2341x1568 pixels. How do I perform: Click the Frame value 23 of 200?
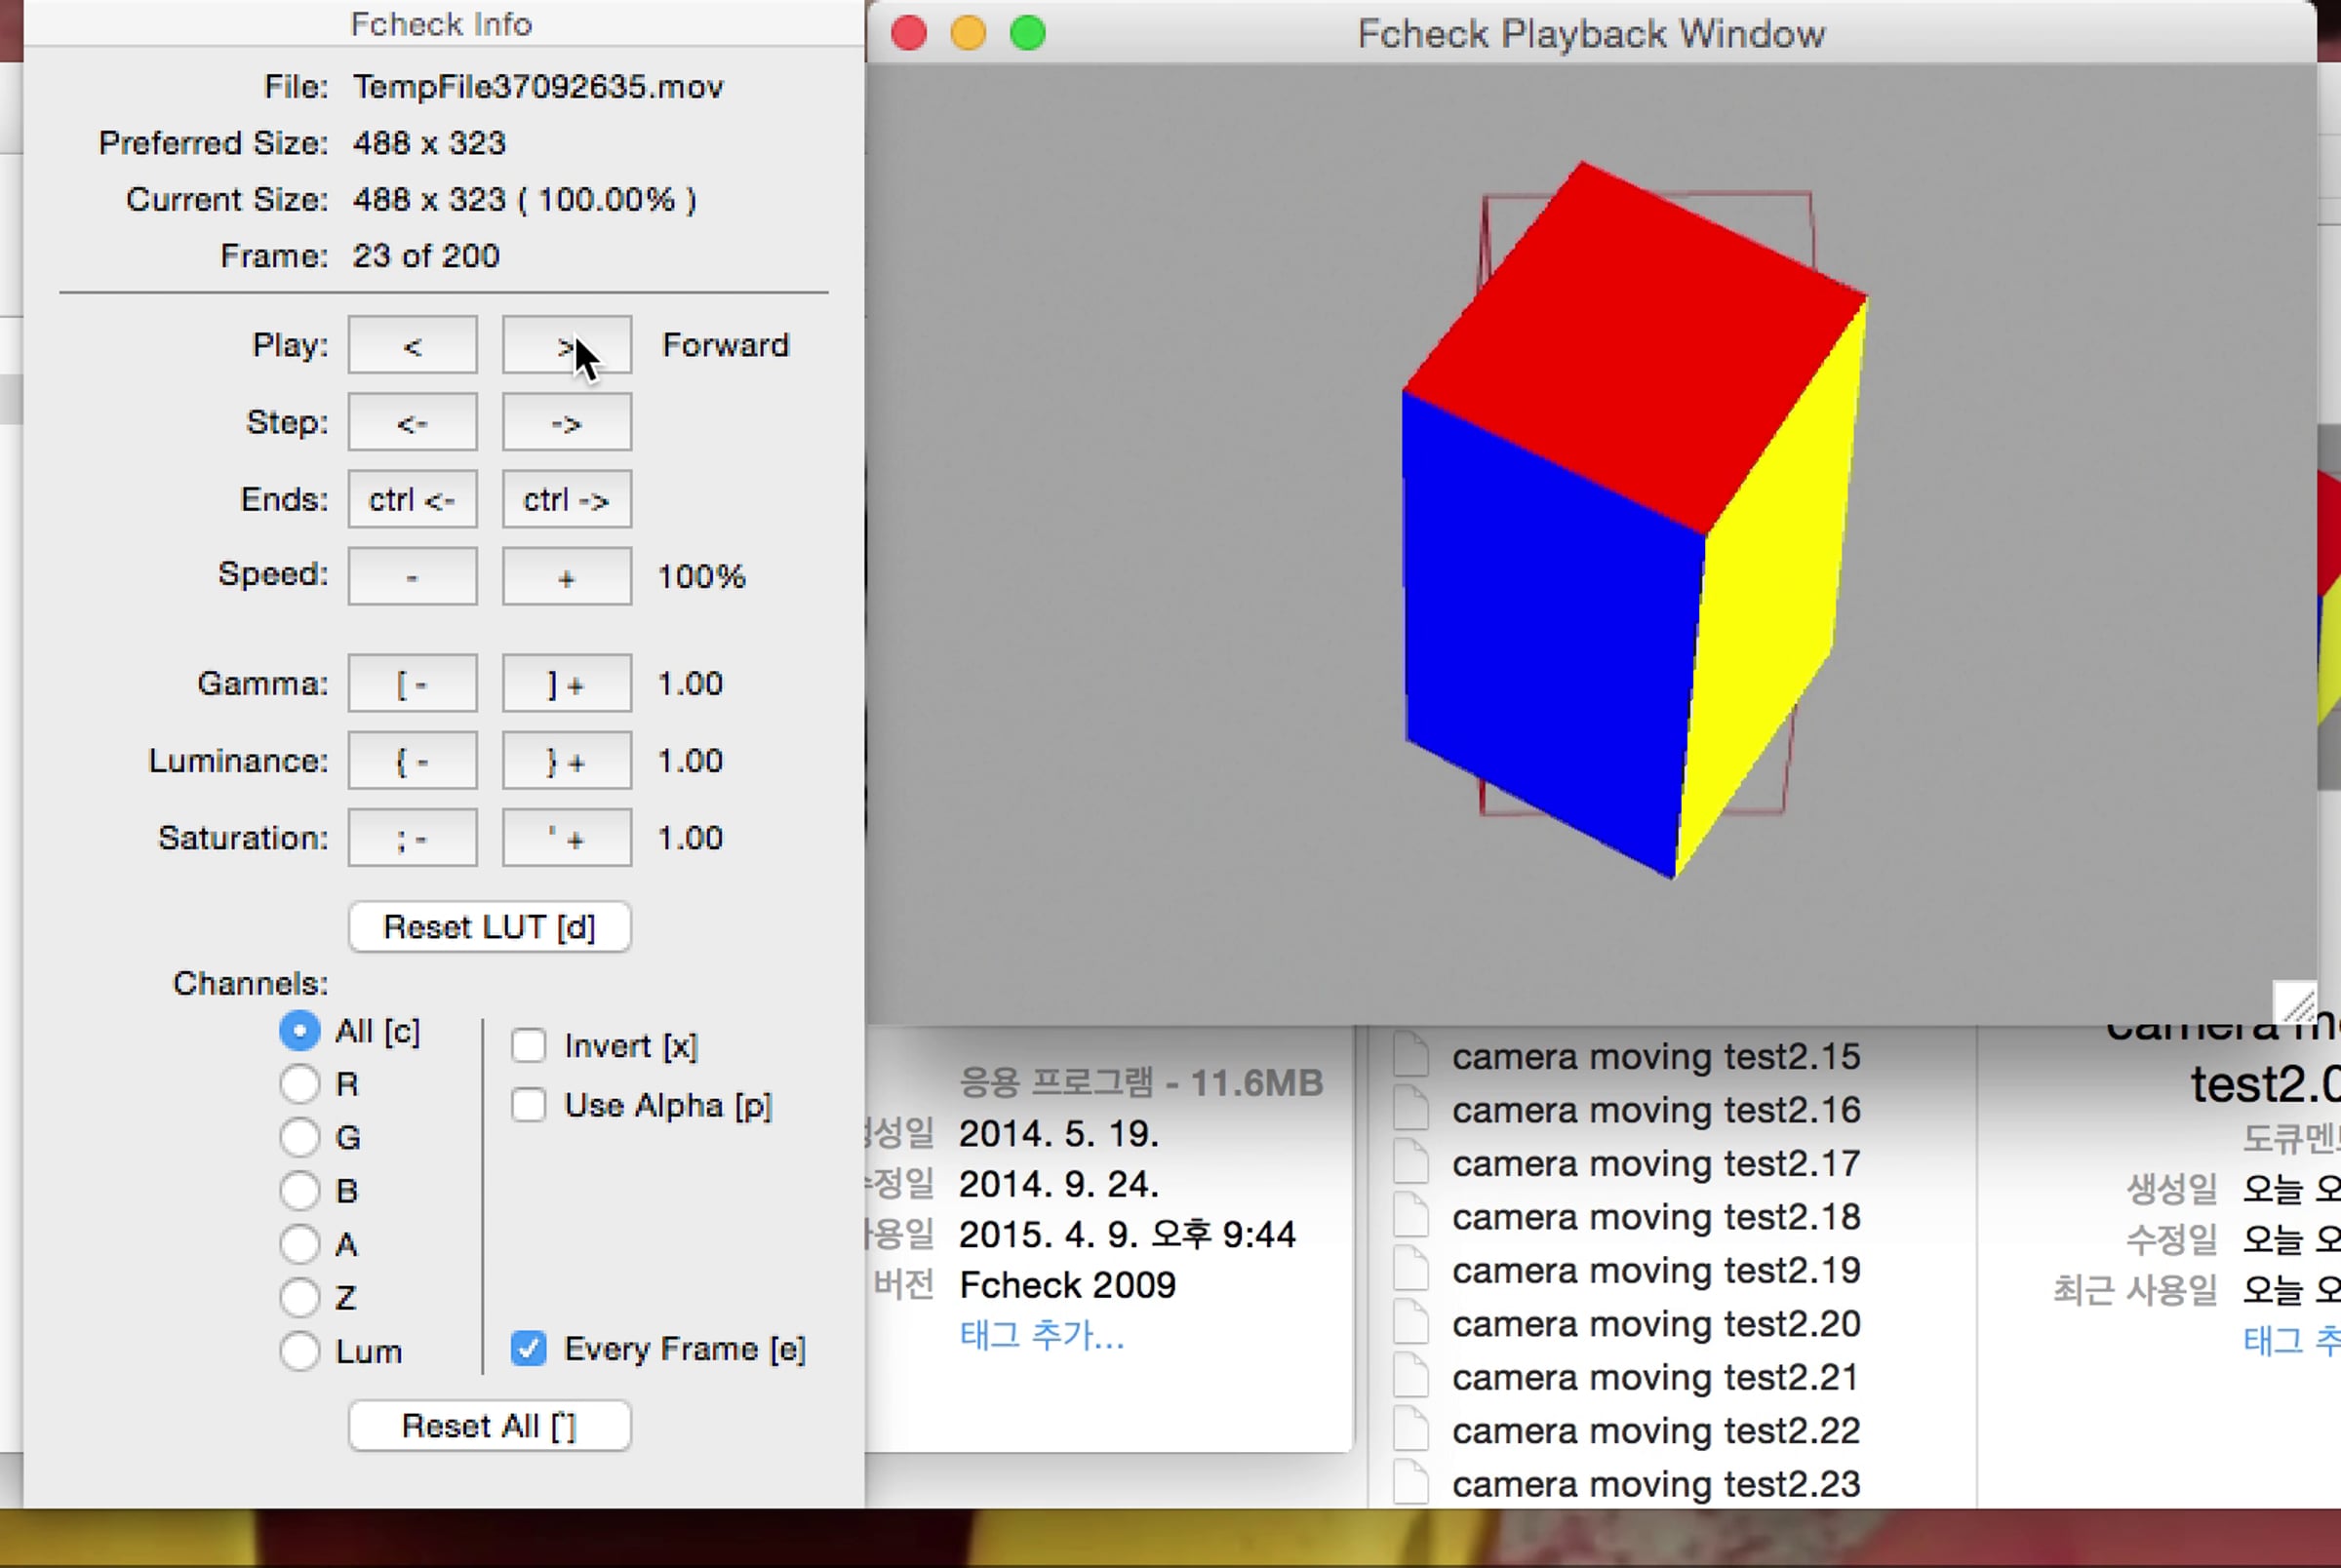click(426, 256)
